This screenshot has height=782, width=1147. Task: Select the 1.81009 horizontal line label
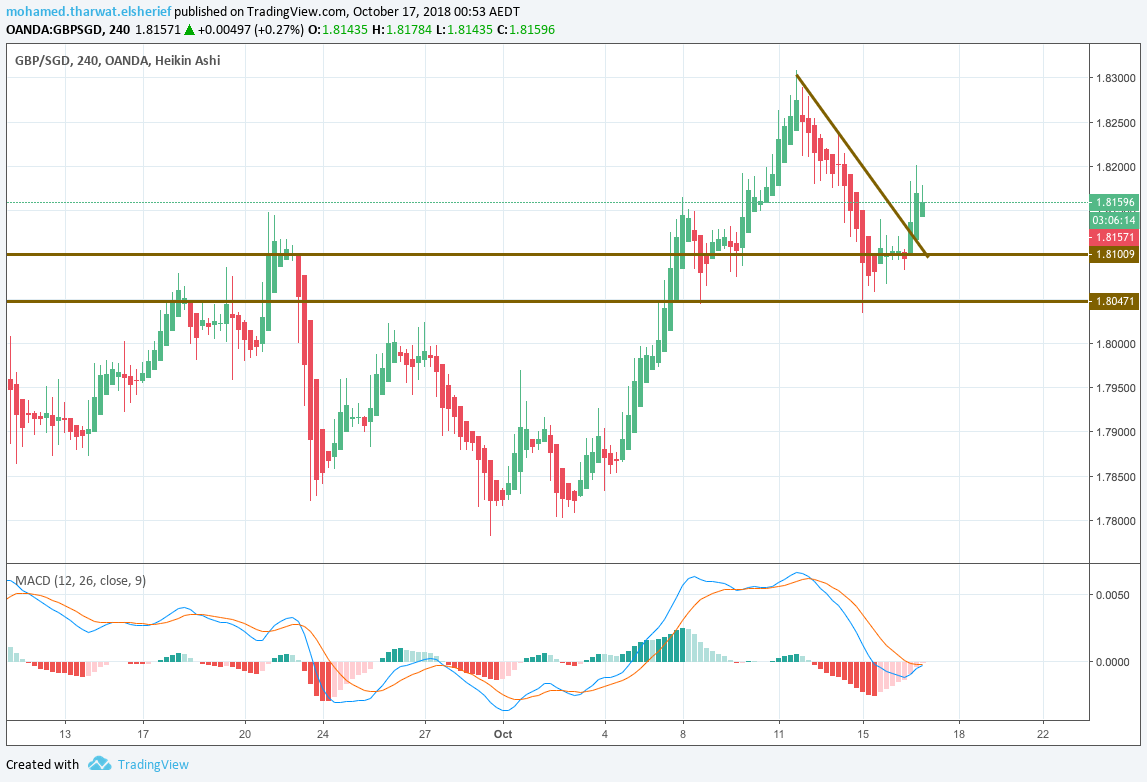coord(1114,255)
